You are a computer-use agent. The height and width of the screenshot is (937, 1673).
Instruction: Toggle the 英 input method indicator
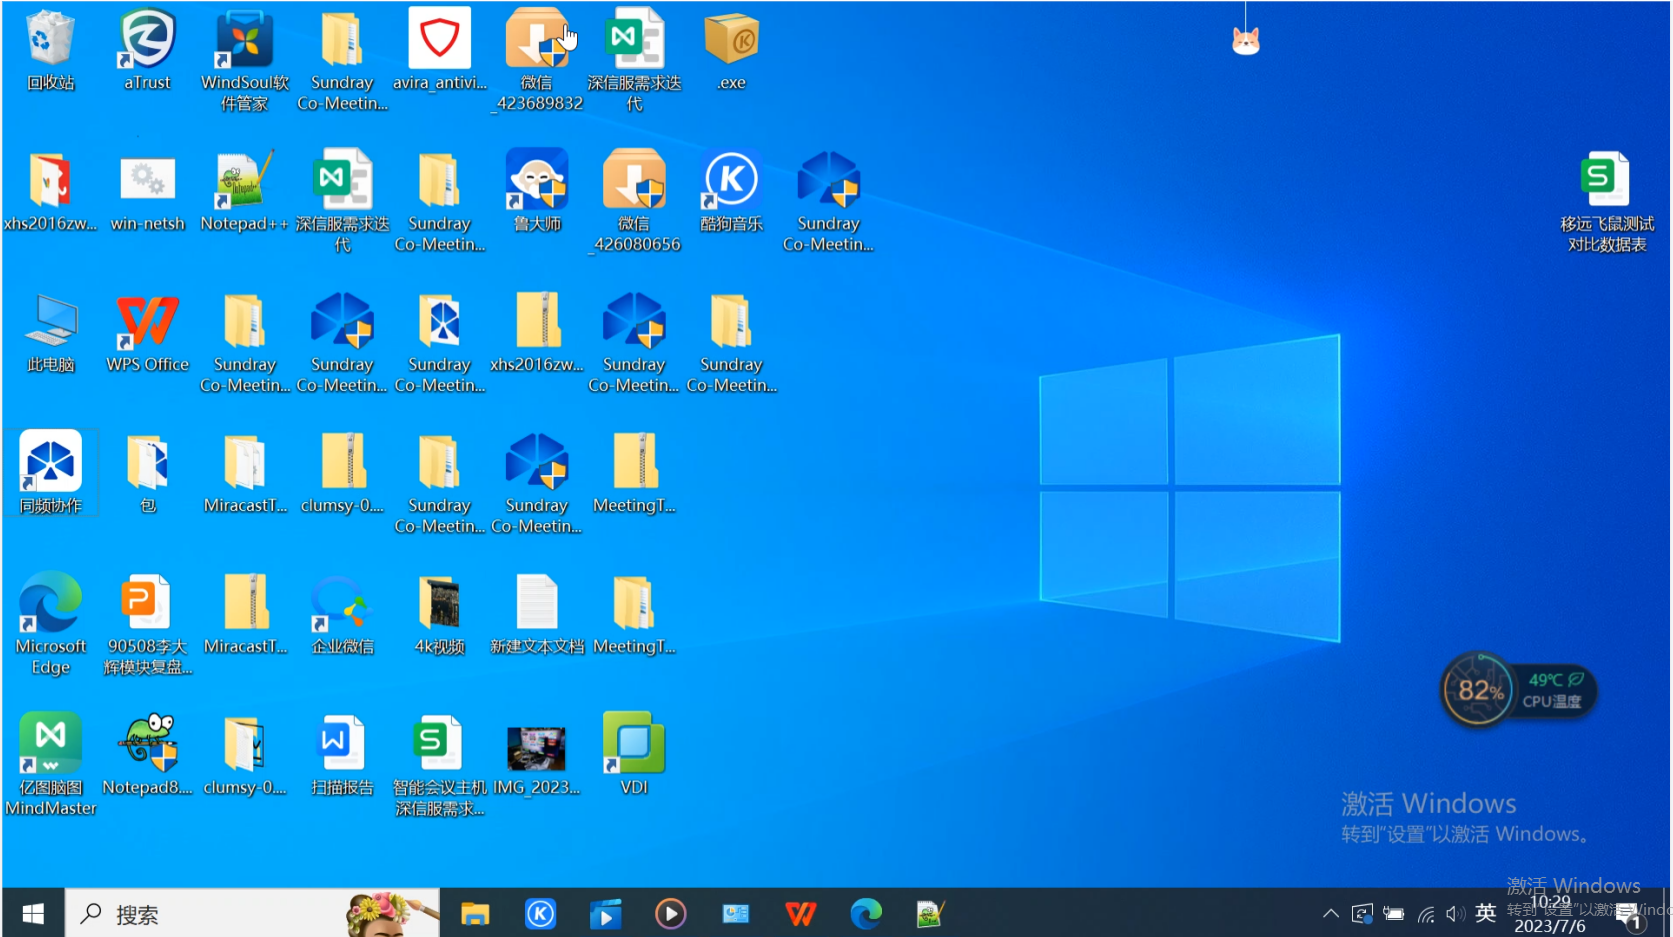tap(1485, 913)
